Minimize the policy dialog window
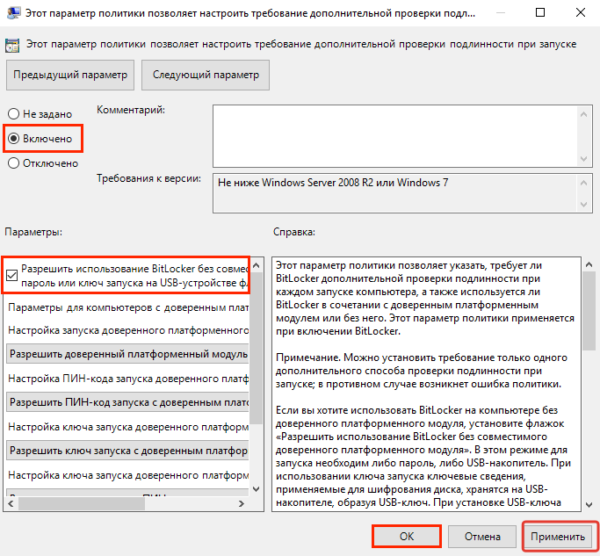 (501, 13)
